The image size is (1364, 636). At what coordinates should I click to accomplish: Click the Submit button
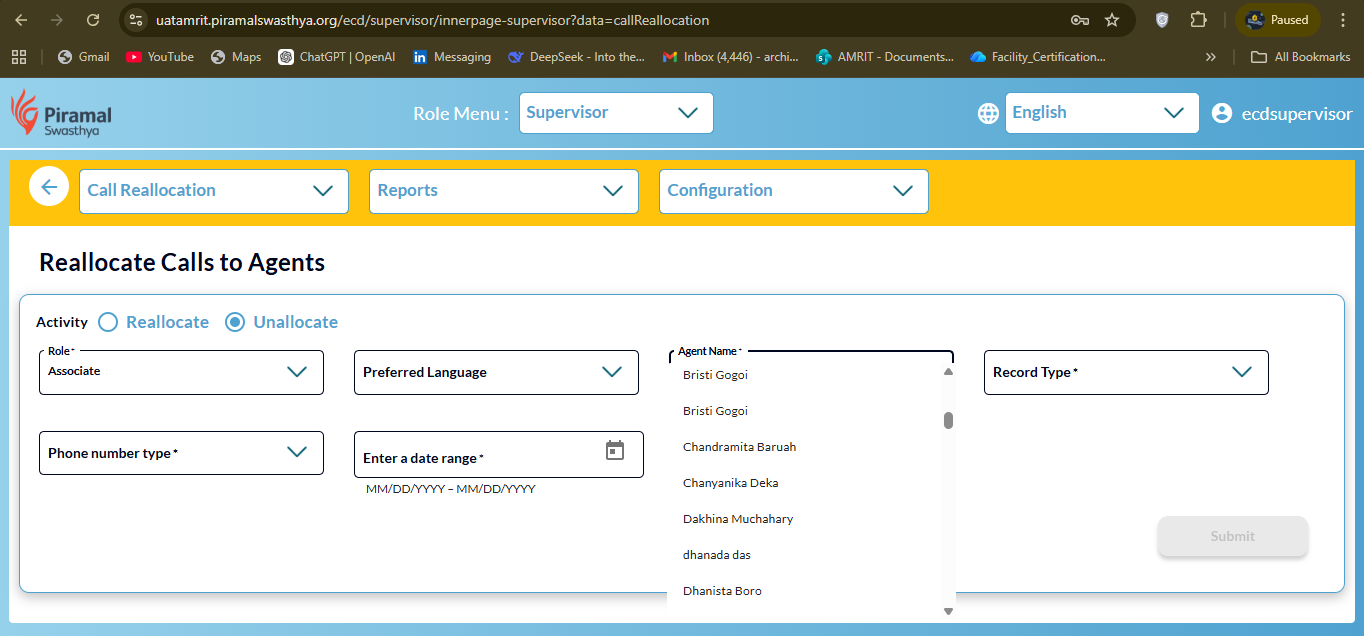(x=1232, y=537)
